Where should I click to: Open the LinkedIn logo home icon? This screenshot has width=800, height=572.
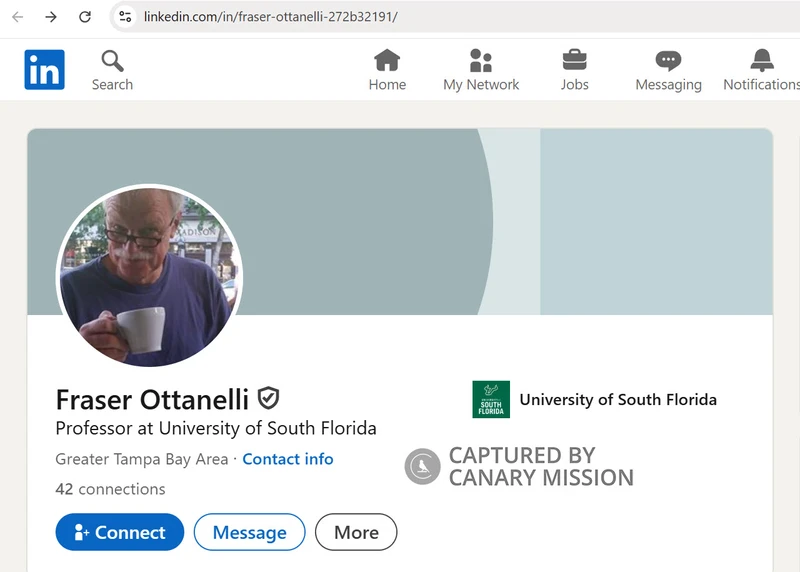[44, 69]
